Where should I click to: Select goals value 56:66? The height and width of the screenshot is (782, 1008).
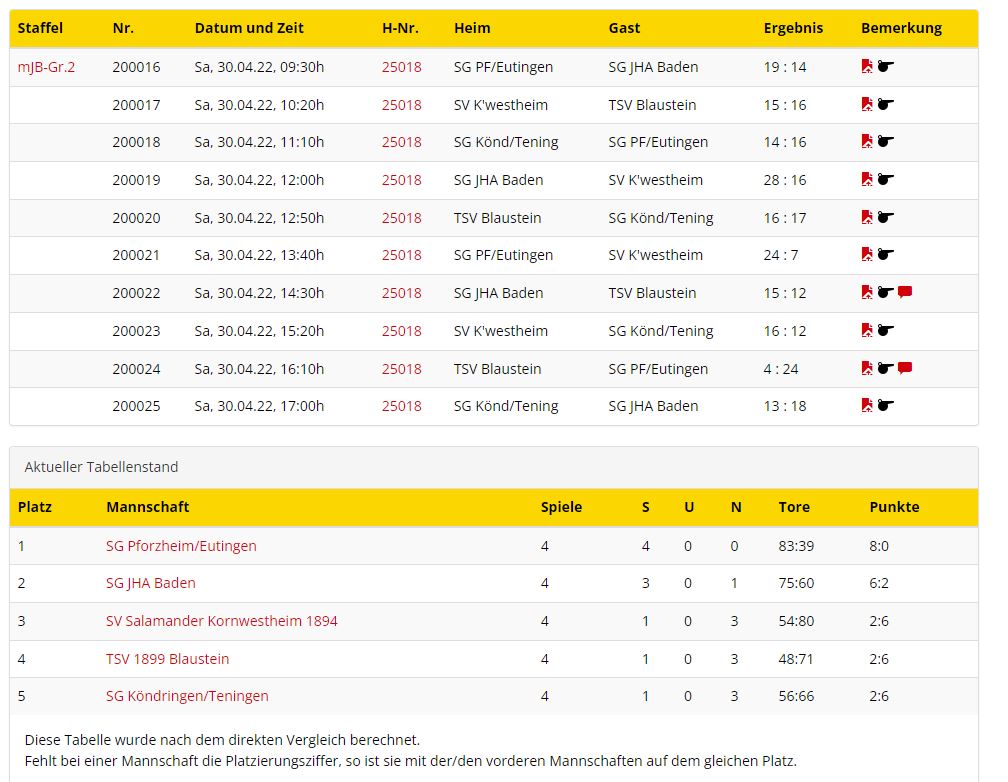[x=796, y=696]
